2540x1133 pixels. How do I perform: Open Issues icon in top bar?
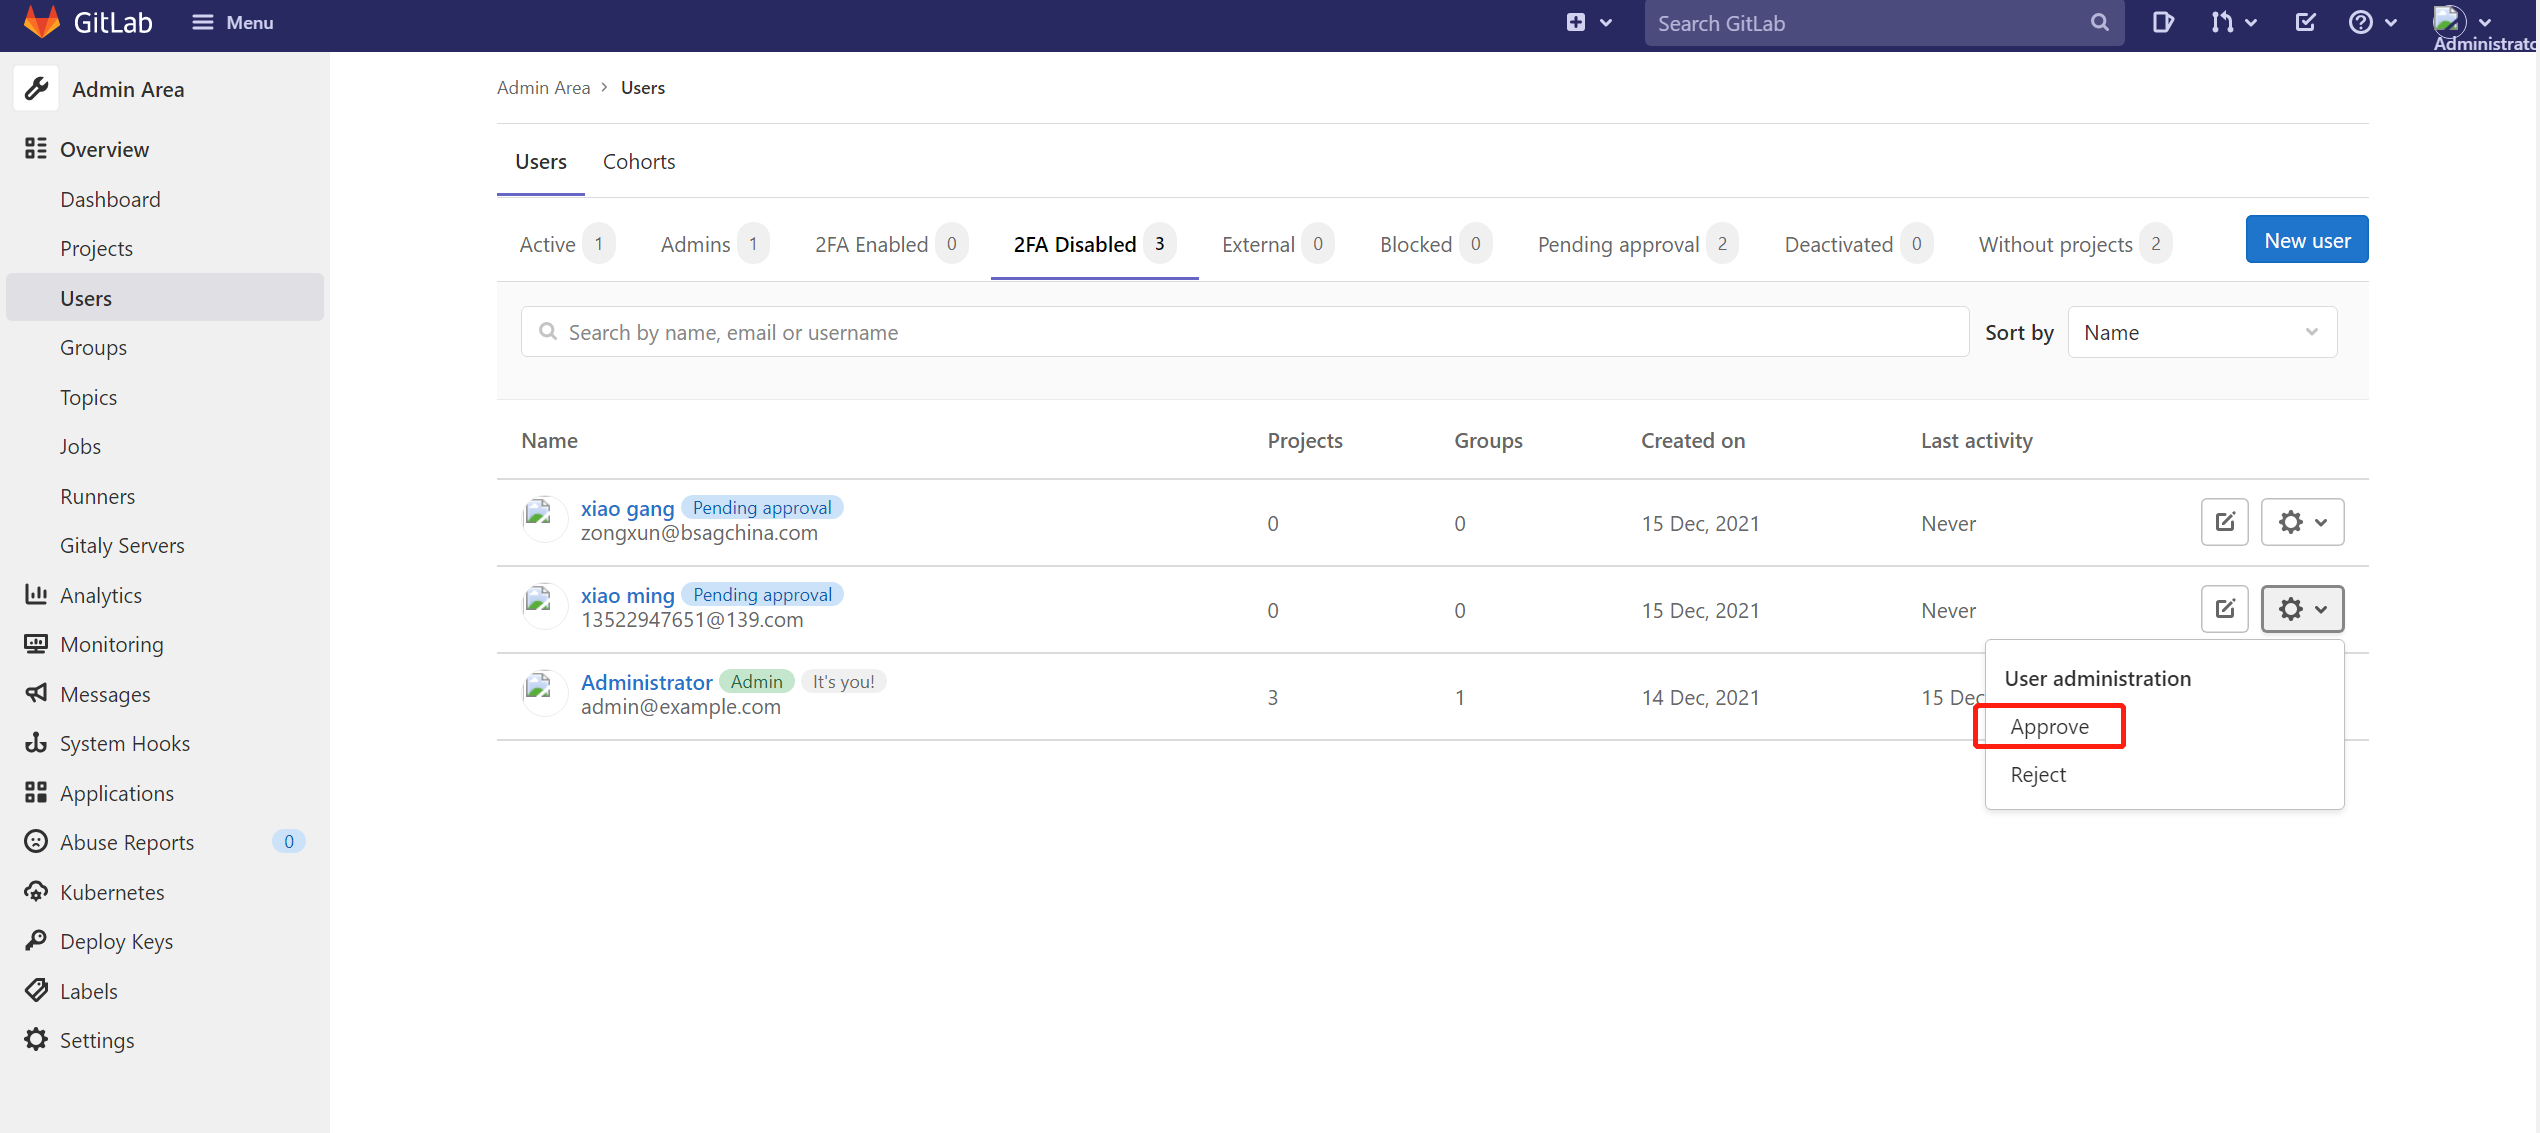click(2162, 22)
